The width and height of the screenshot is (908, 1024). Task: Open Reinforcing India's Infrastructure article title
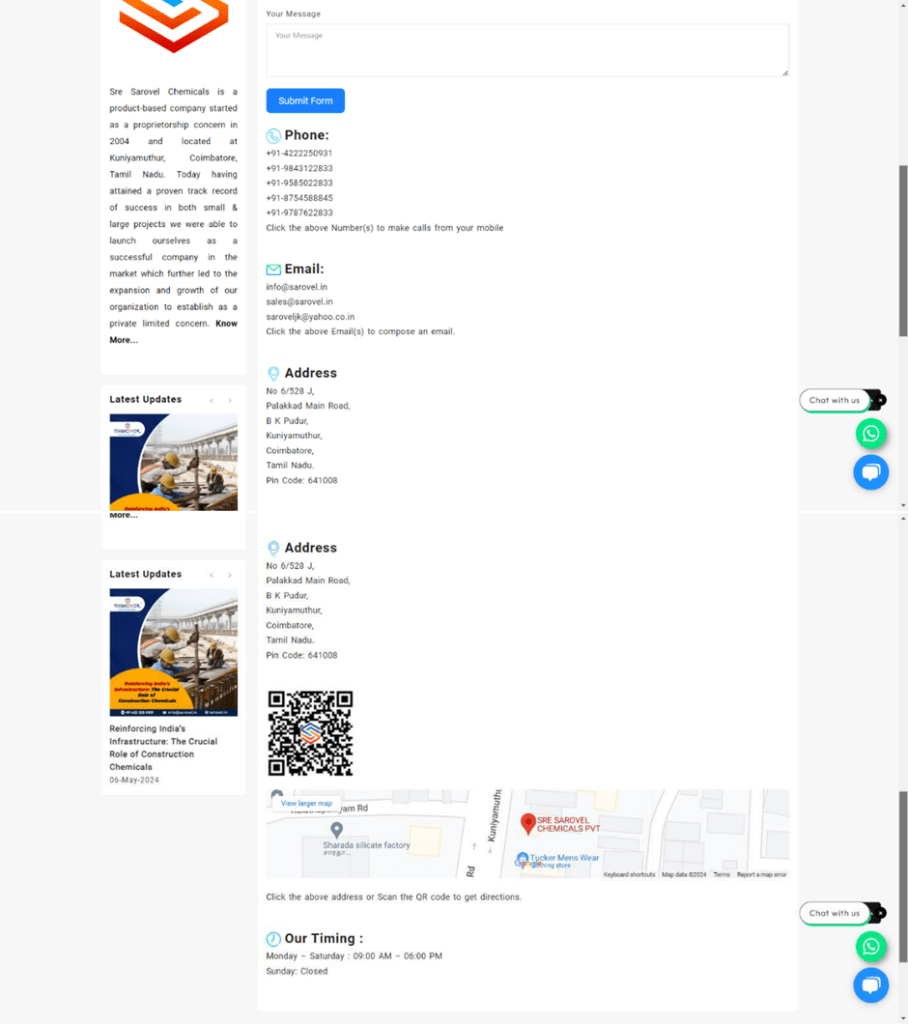click(x=163, y=748)
